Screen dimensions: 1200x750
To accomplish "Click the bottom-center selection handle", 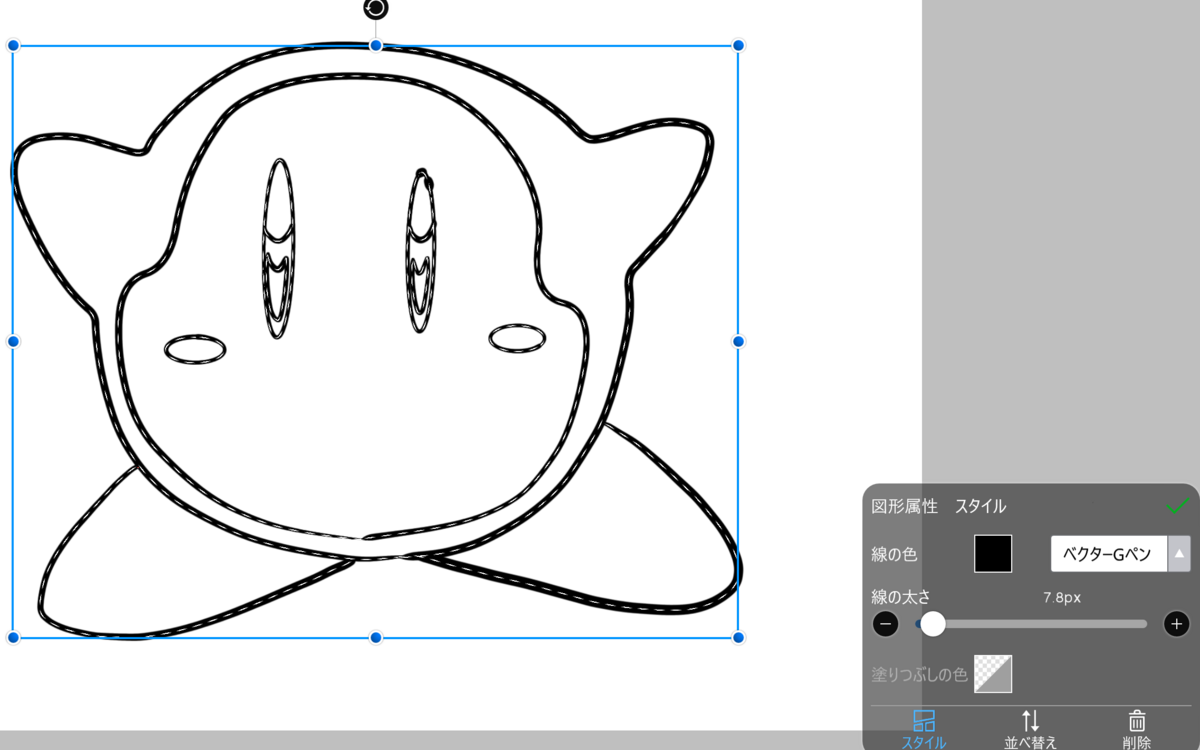I will point(376,637).
